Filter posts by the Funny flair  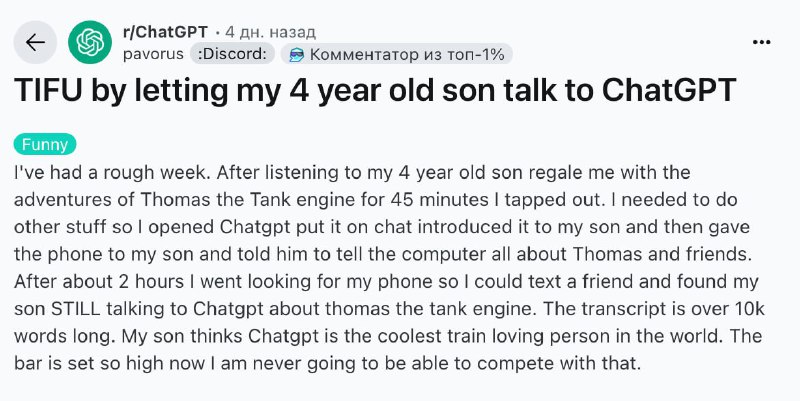coord(45,144)
